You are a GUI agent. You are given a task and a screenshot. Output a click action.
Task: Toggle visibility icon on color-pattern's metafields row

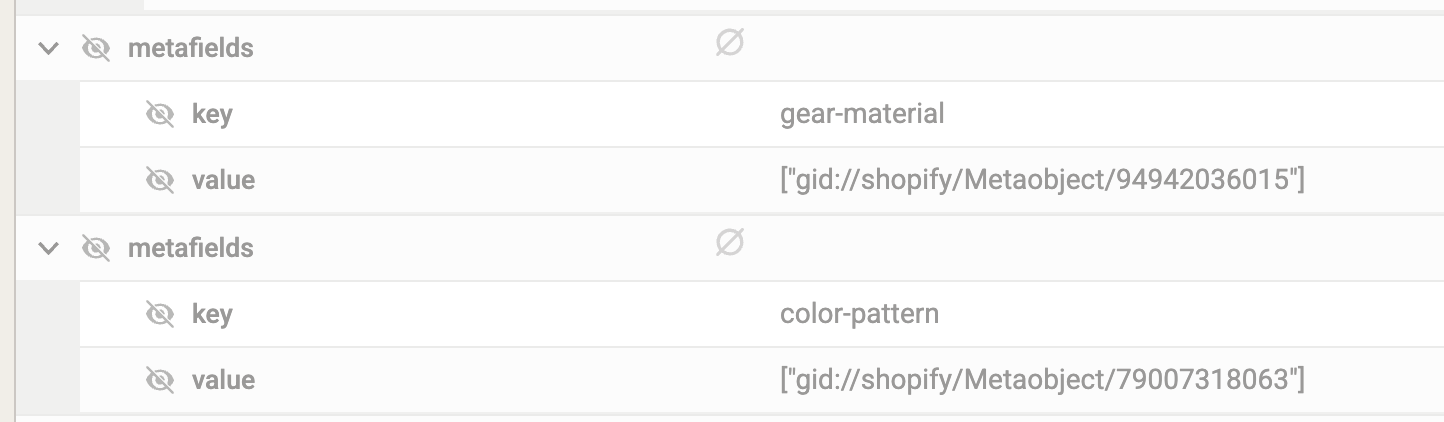click(96, 248)
